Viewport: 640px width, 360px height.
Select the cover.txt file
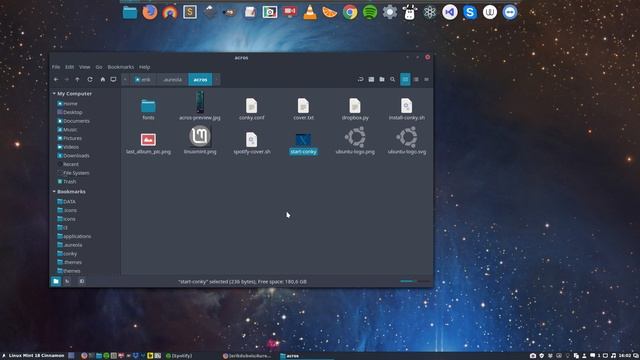pos(303,109)
